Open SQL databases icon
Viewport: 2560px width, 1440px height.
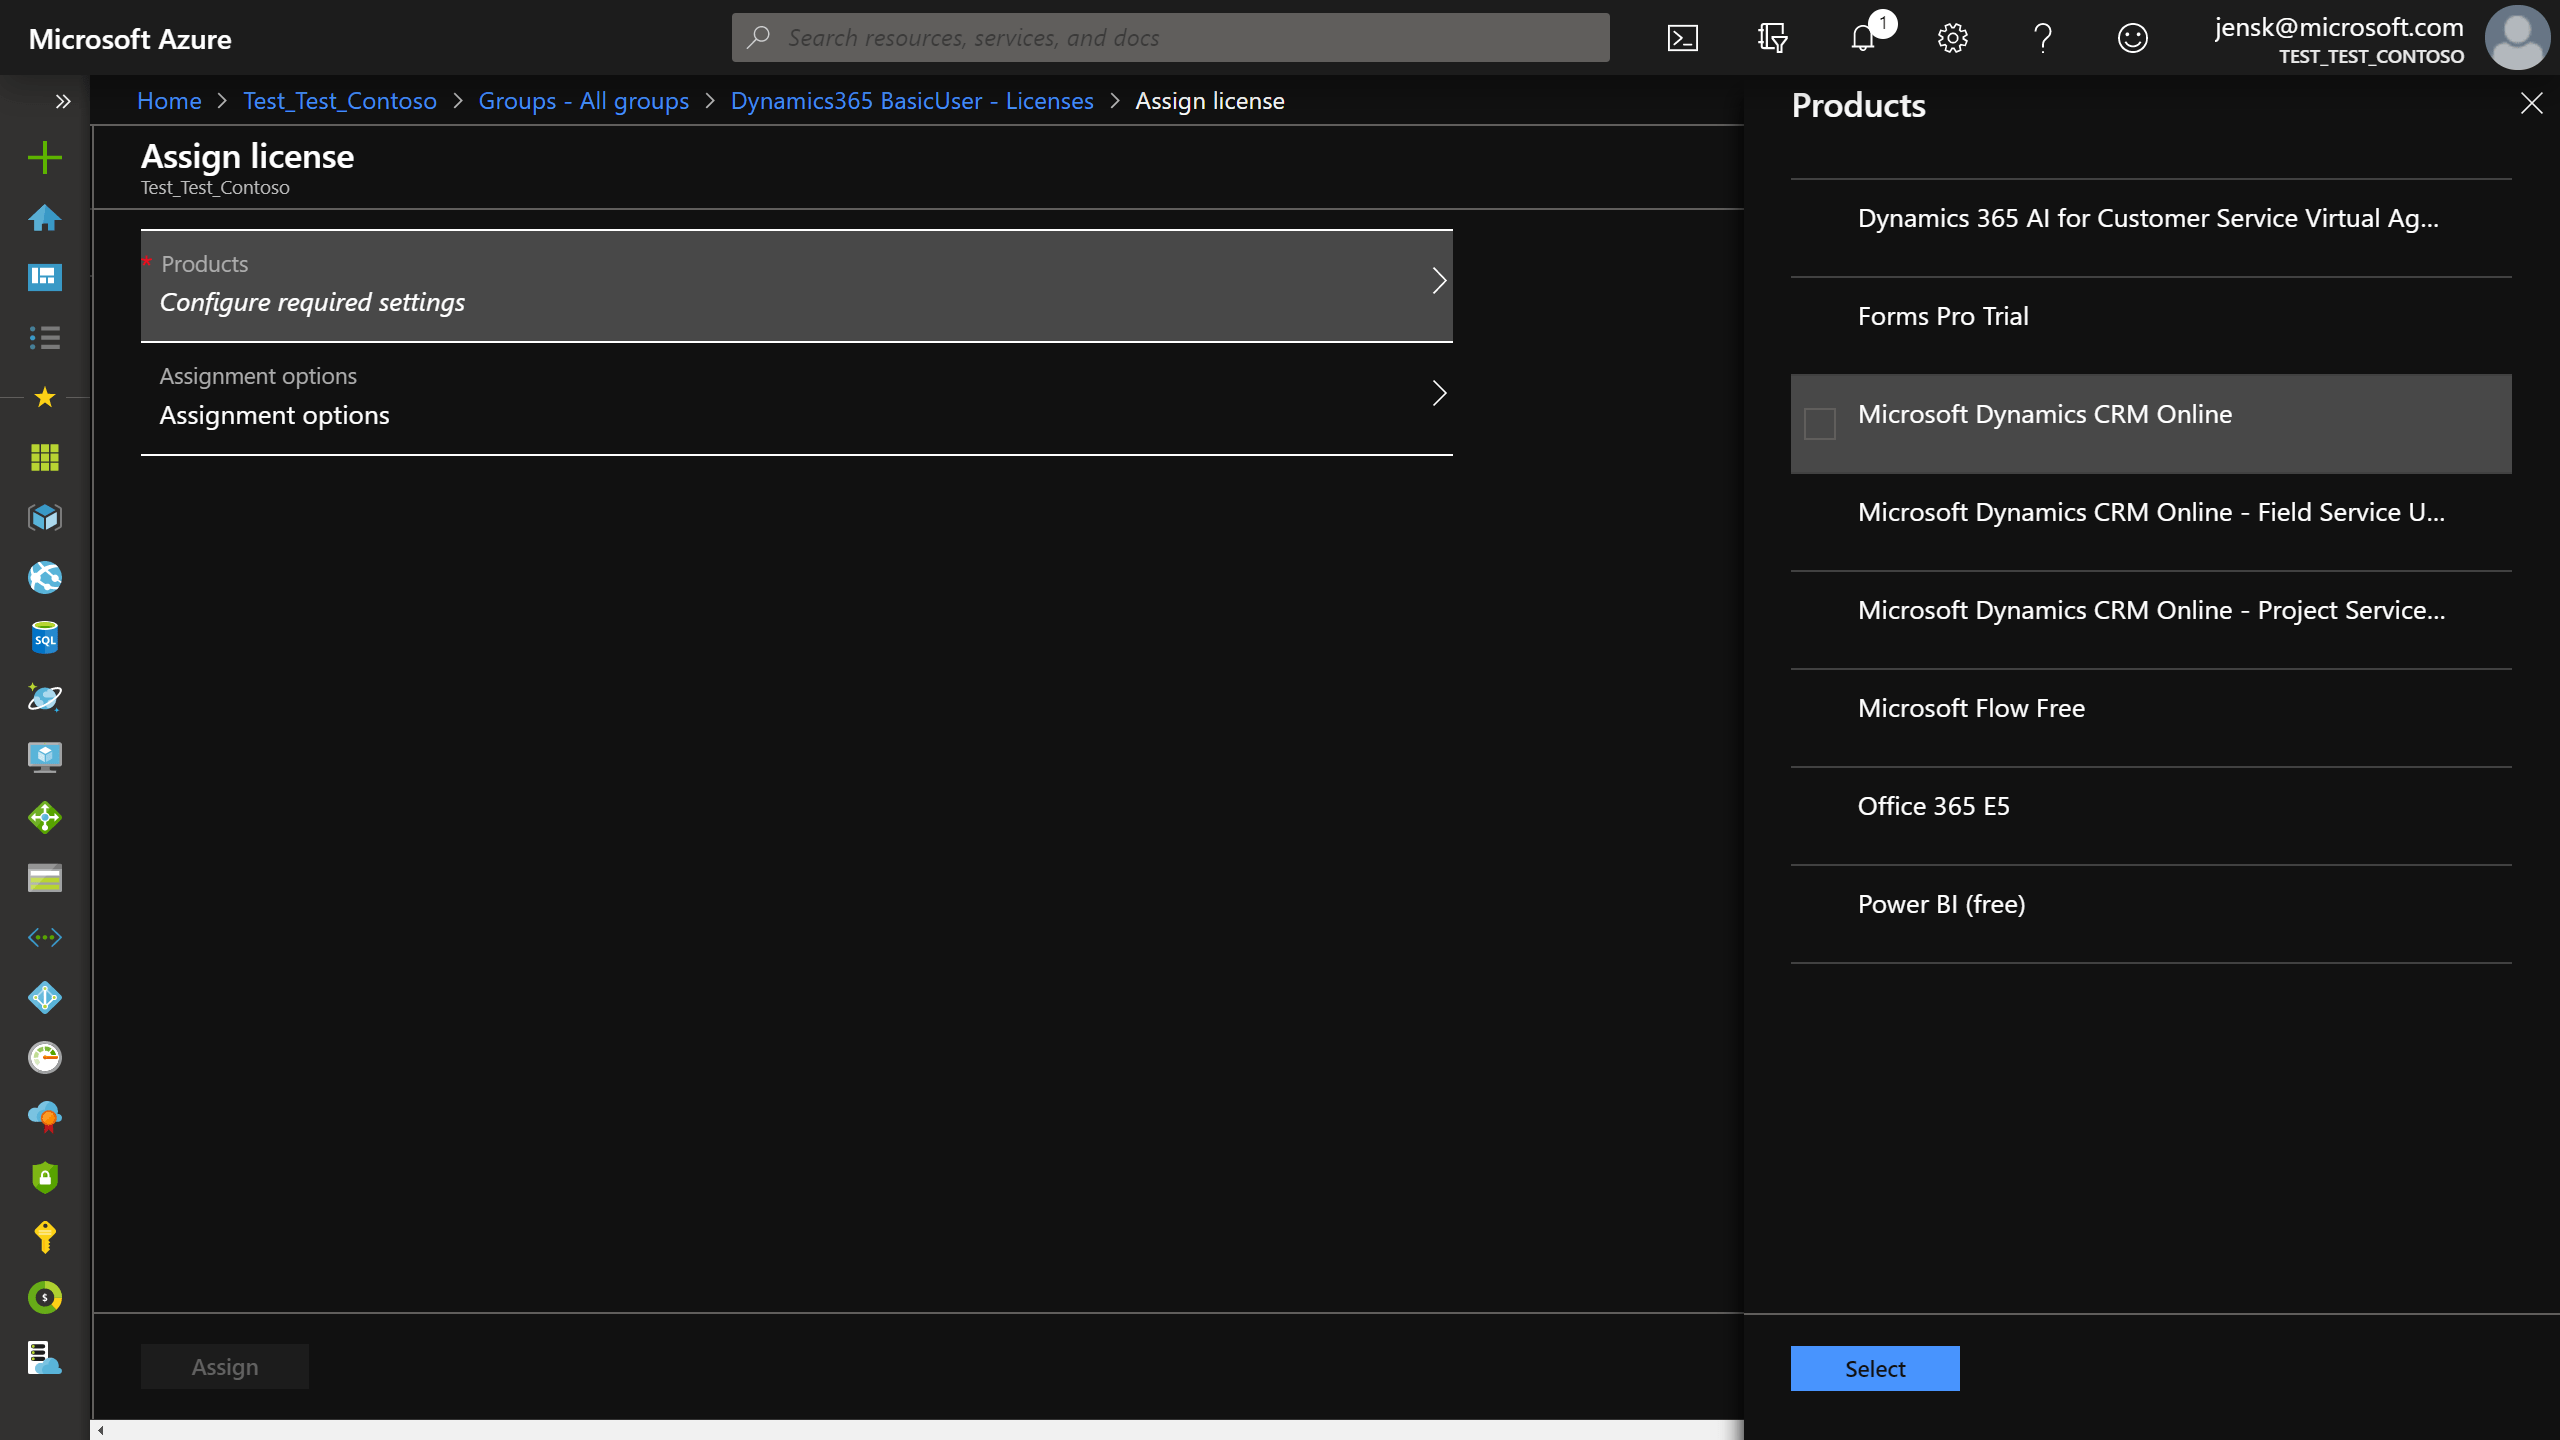(44, 637)
